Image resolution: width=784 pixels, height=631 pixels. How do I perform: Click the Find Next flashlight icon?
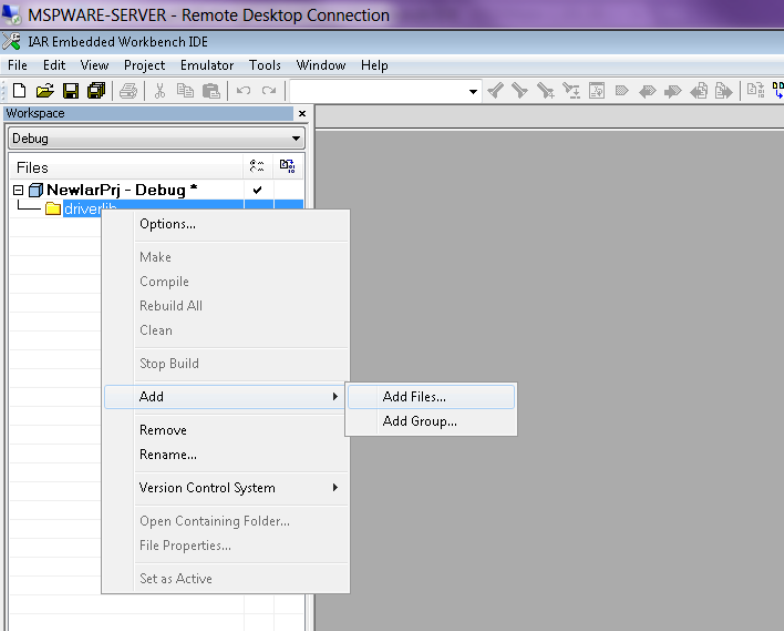[x=520, y=90]
